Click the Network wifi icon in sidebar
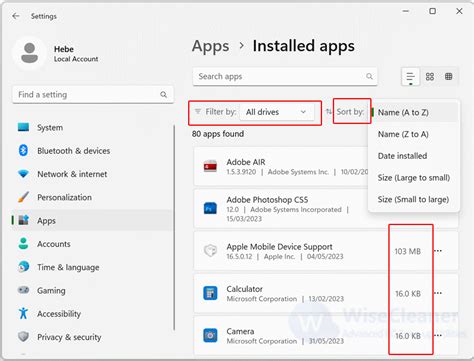 pos(23,174)
